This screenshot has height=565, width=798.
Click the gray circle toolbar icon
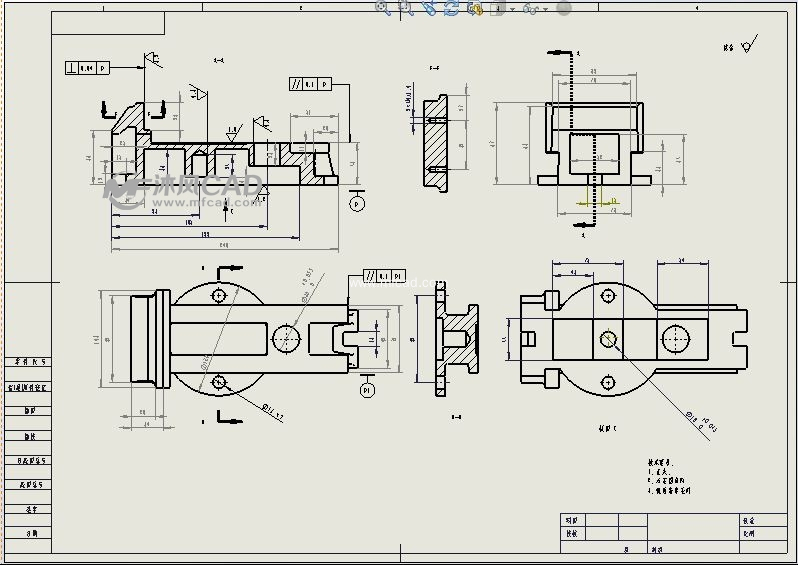564,8
